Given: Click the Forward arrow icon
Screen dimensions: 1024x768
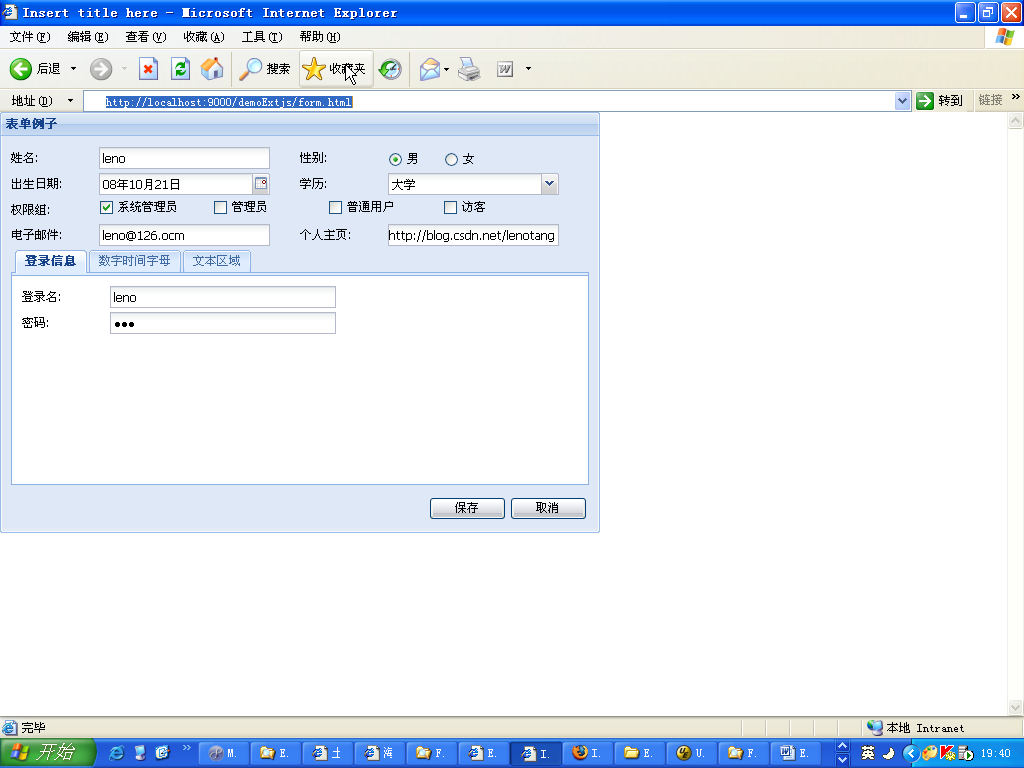Looking at the screenshot, I should (x=101, y=69).
